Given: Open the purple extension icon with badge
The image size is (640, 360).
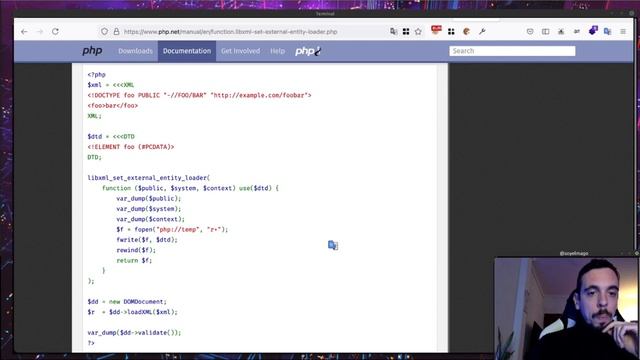Looking at the screenshot, I should pos(593,30).
